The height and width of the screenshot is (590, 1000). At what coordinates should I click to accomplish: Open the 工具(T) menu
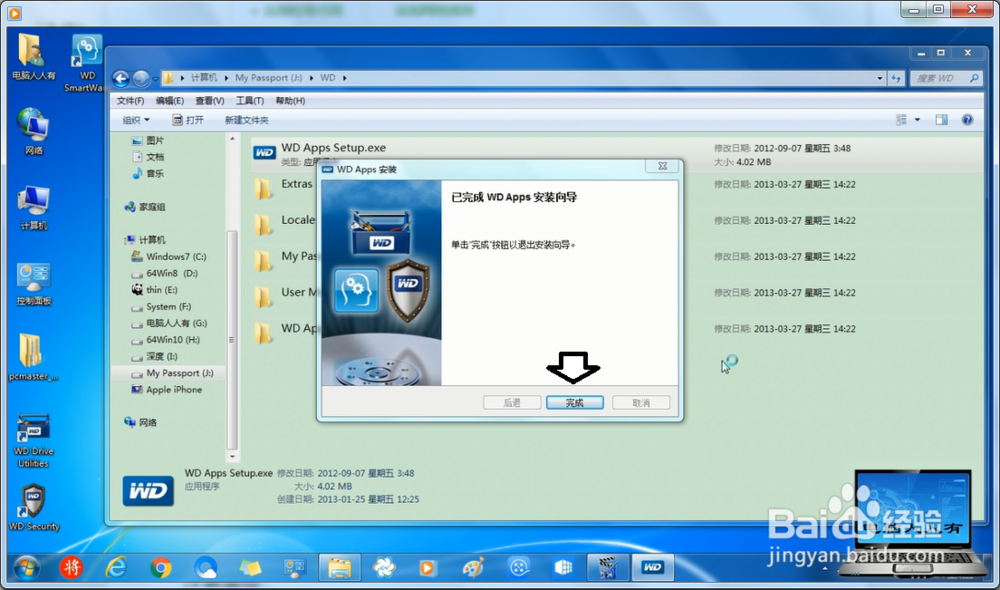tap(249, 101)
